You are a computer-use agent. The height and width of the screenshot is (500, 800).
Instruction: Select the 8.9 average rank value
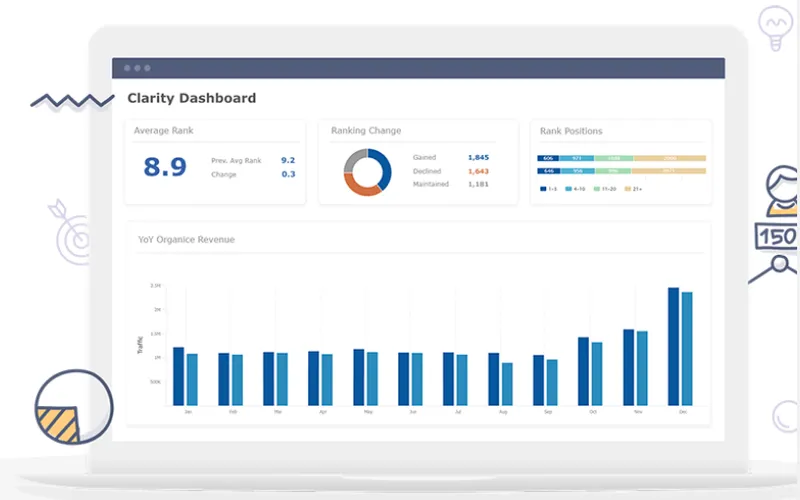click(x=165, y=167)
